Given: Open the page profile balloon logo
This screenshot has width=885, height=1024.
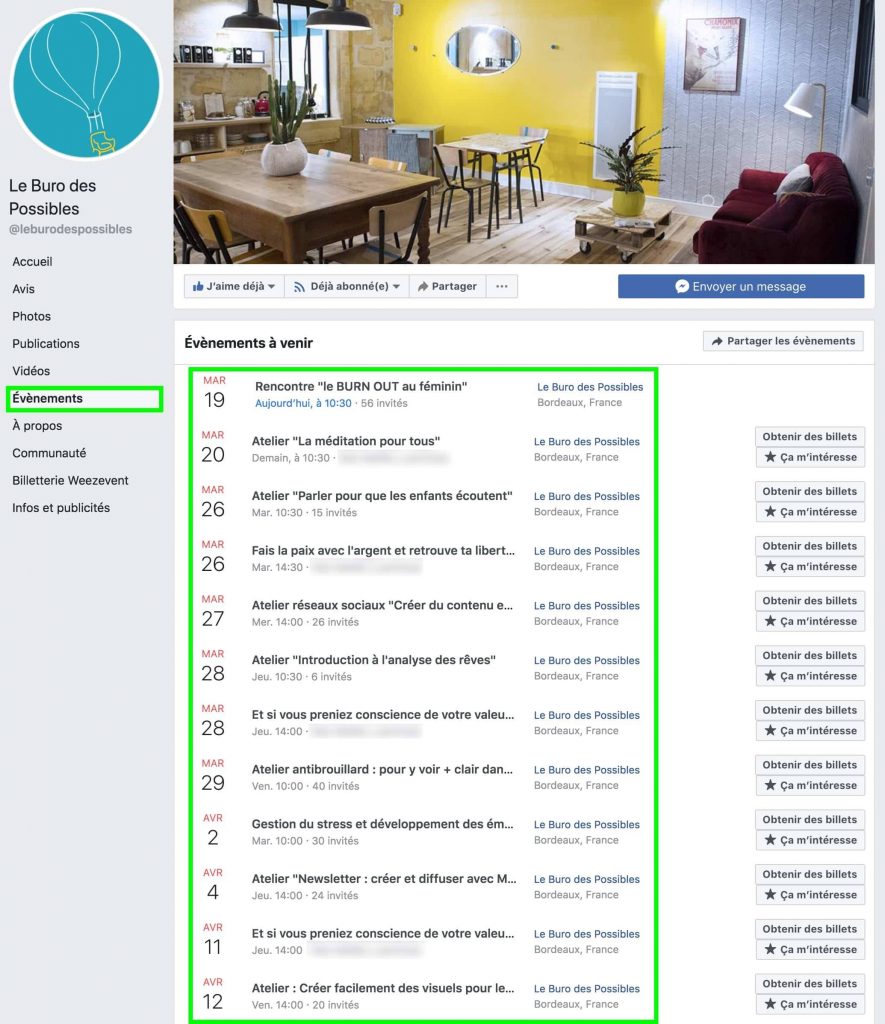Looking at the screenshot, I should (x=86, y=84).
